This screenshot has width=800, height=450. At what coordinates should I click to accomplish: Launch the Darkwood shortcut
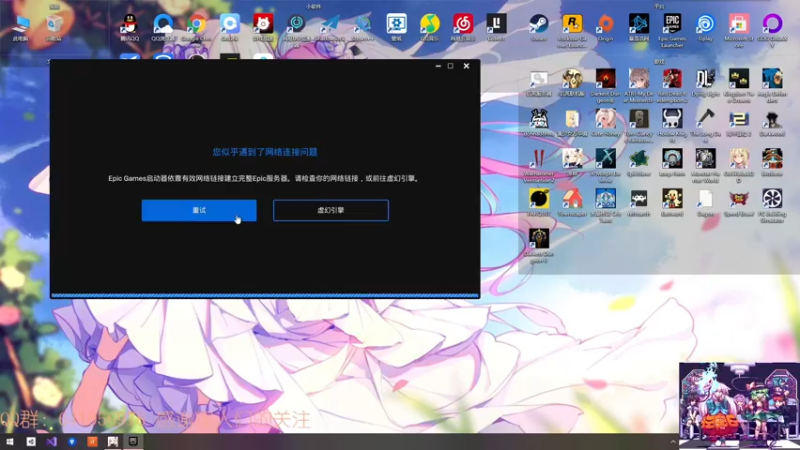[772, 122]
